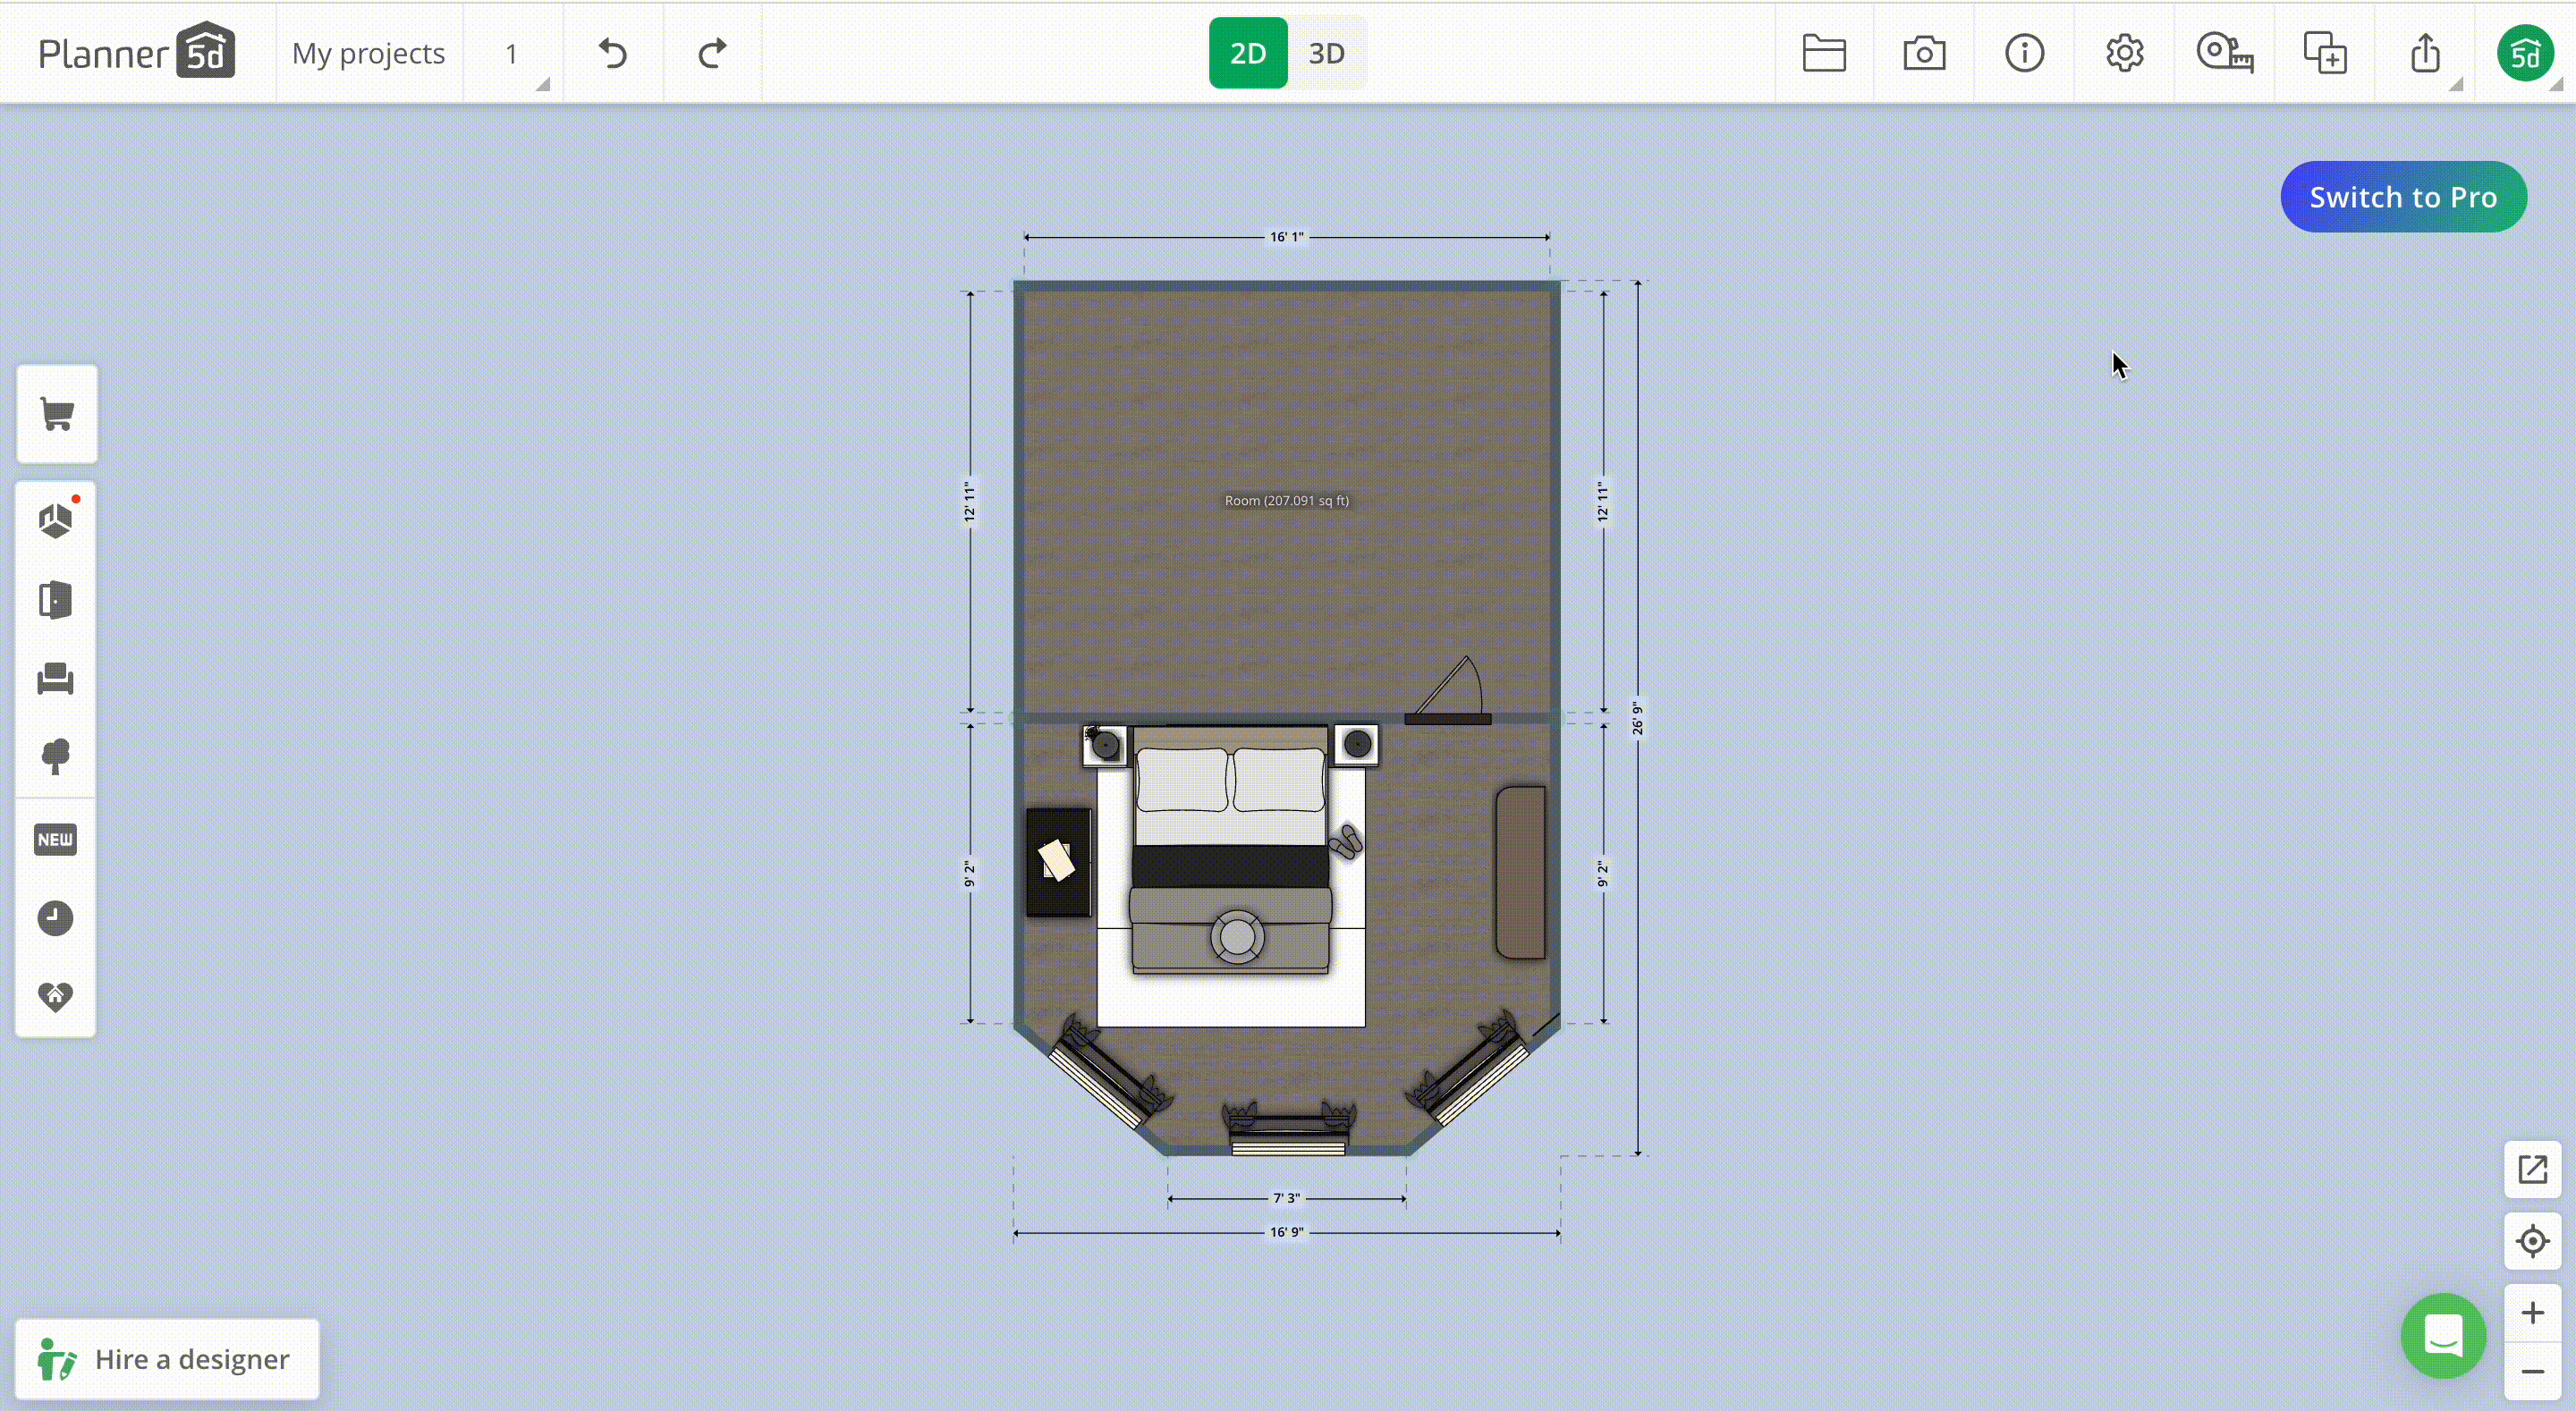Open the furniture library panel
2576x1411 pixels.
click(x=55, y=678)
